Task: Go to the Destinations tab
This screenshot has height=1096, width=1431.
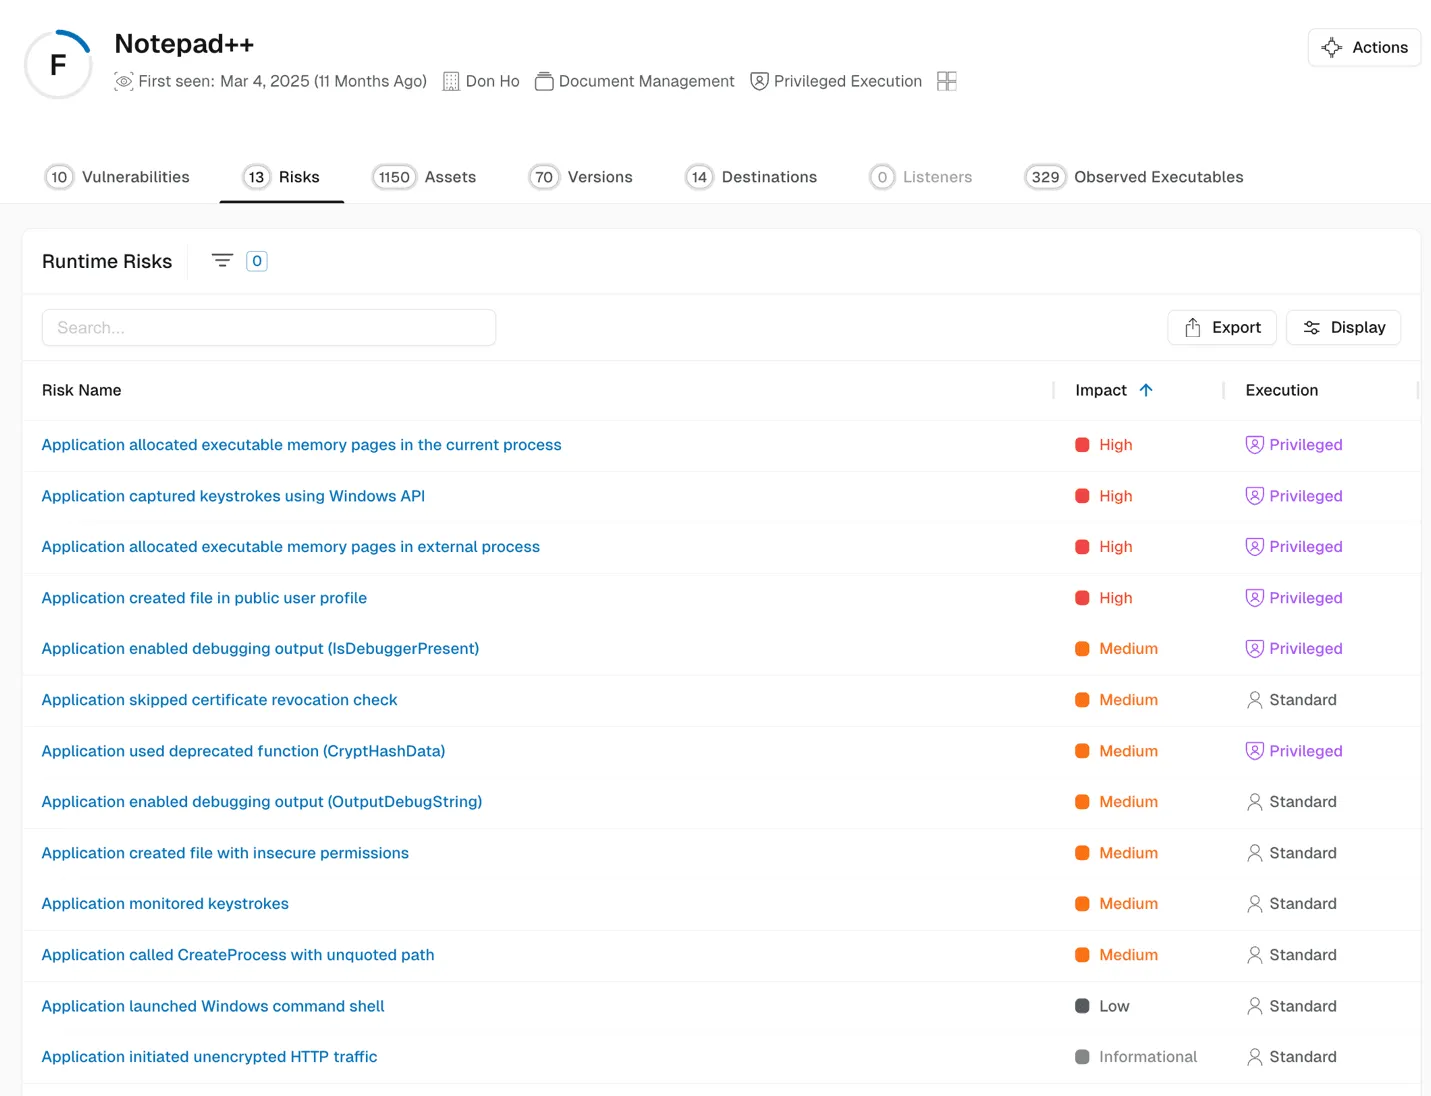Action: 751,177
